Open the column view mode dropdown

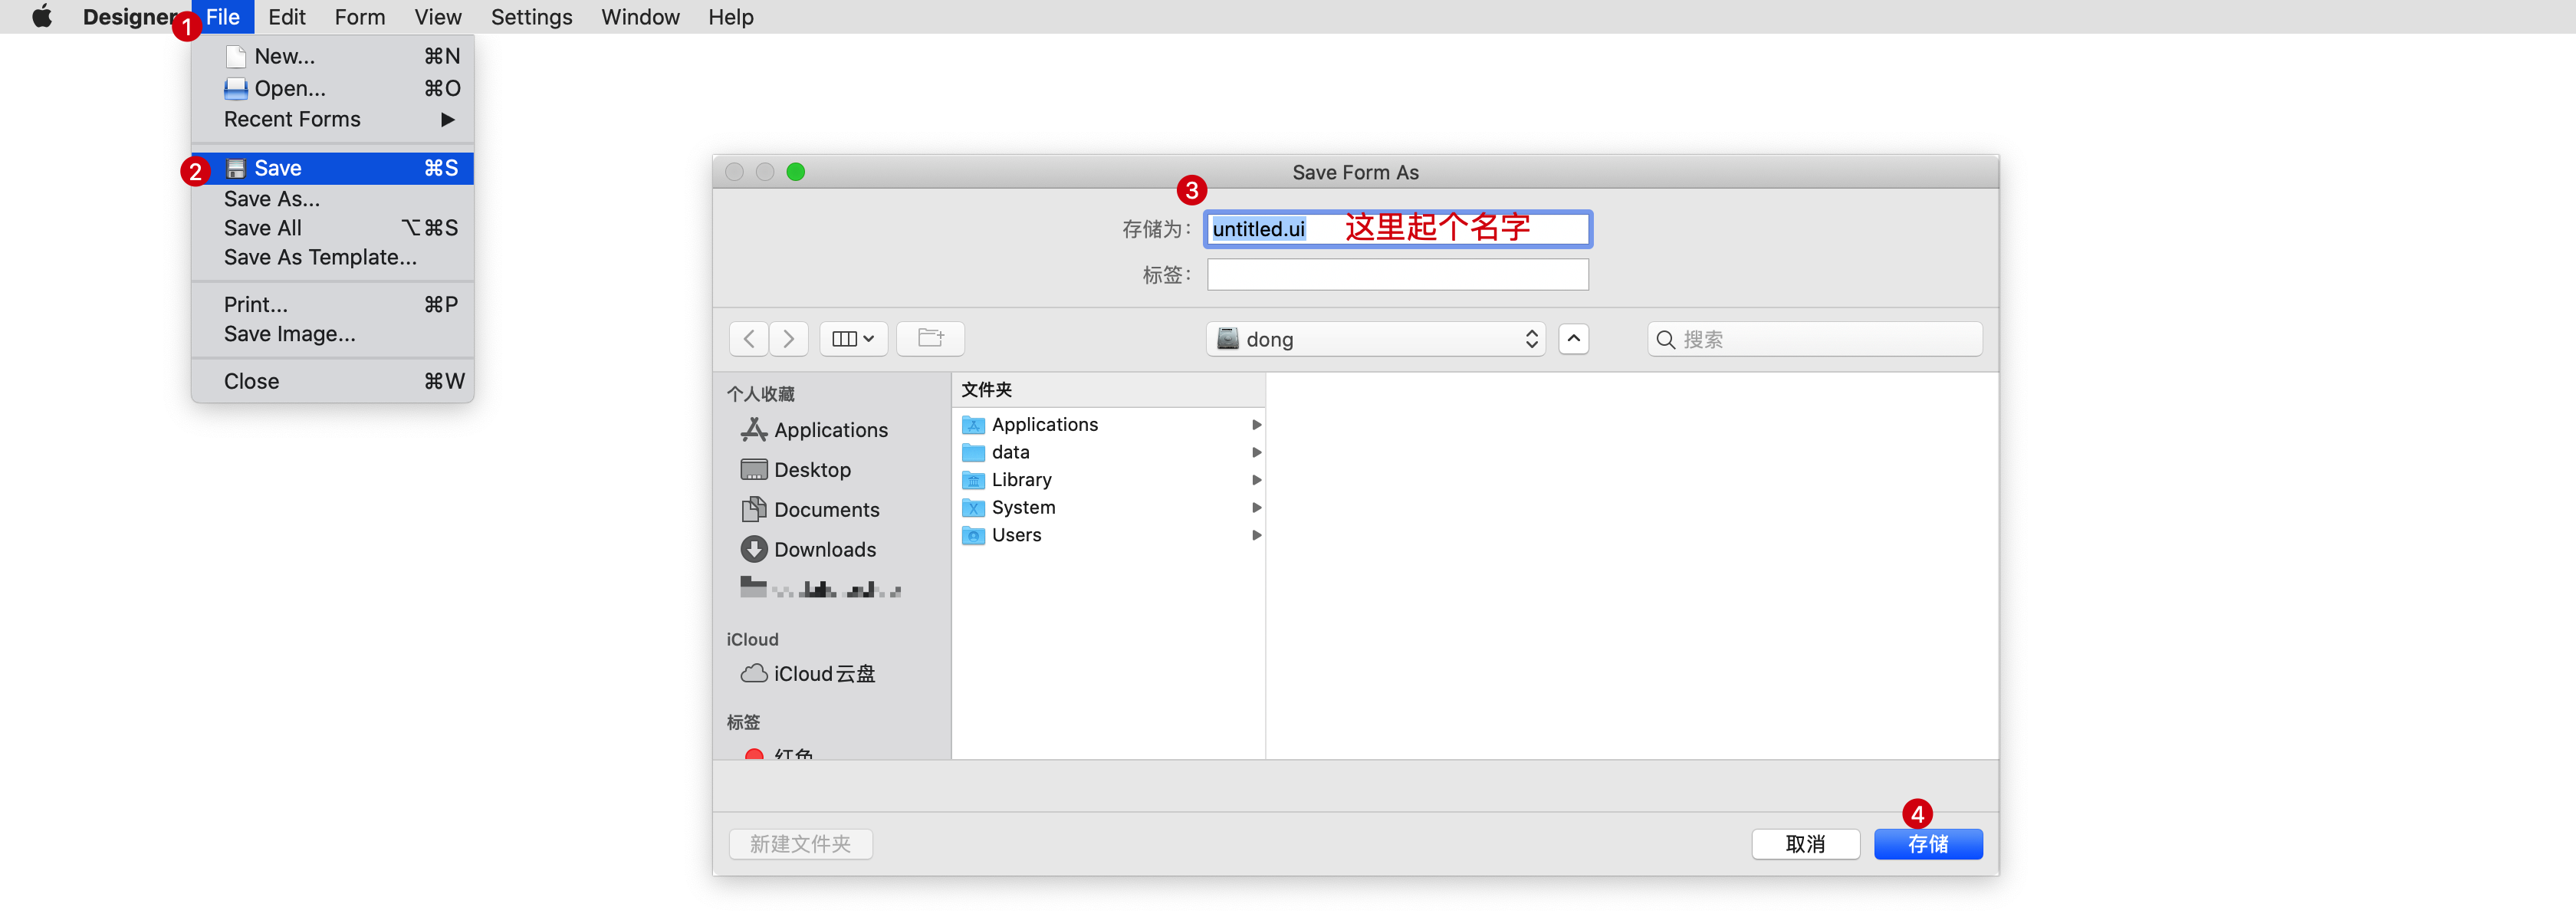(x=853, y=339)
